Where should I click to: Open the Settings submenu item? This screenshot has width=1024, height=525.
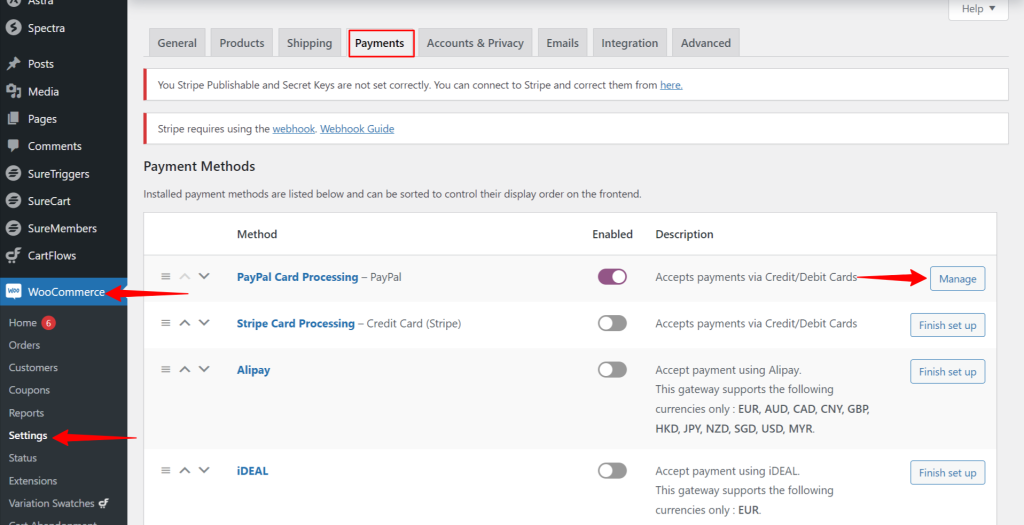pyautogui.click(x=28, y=435)
